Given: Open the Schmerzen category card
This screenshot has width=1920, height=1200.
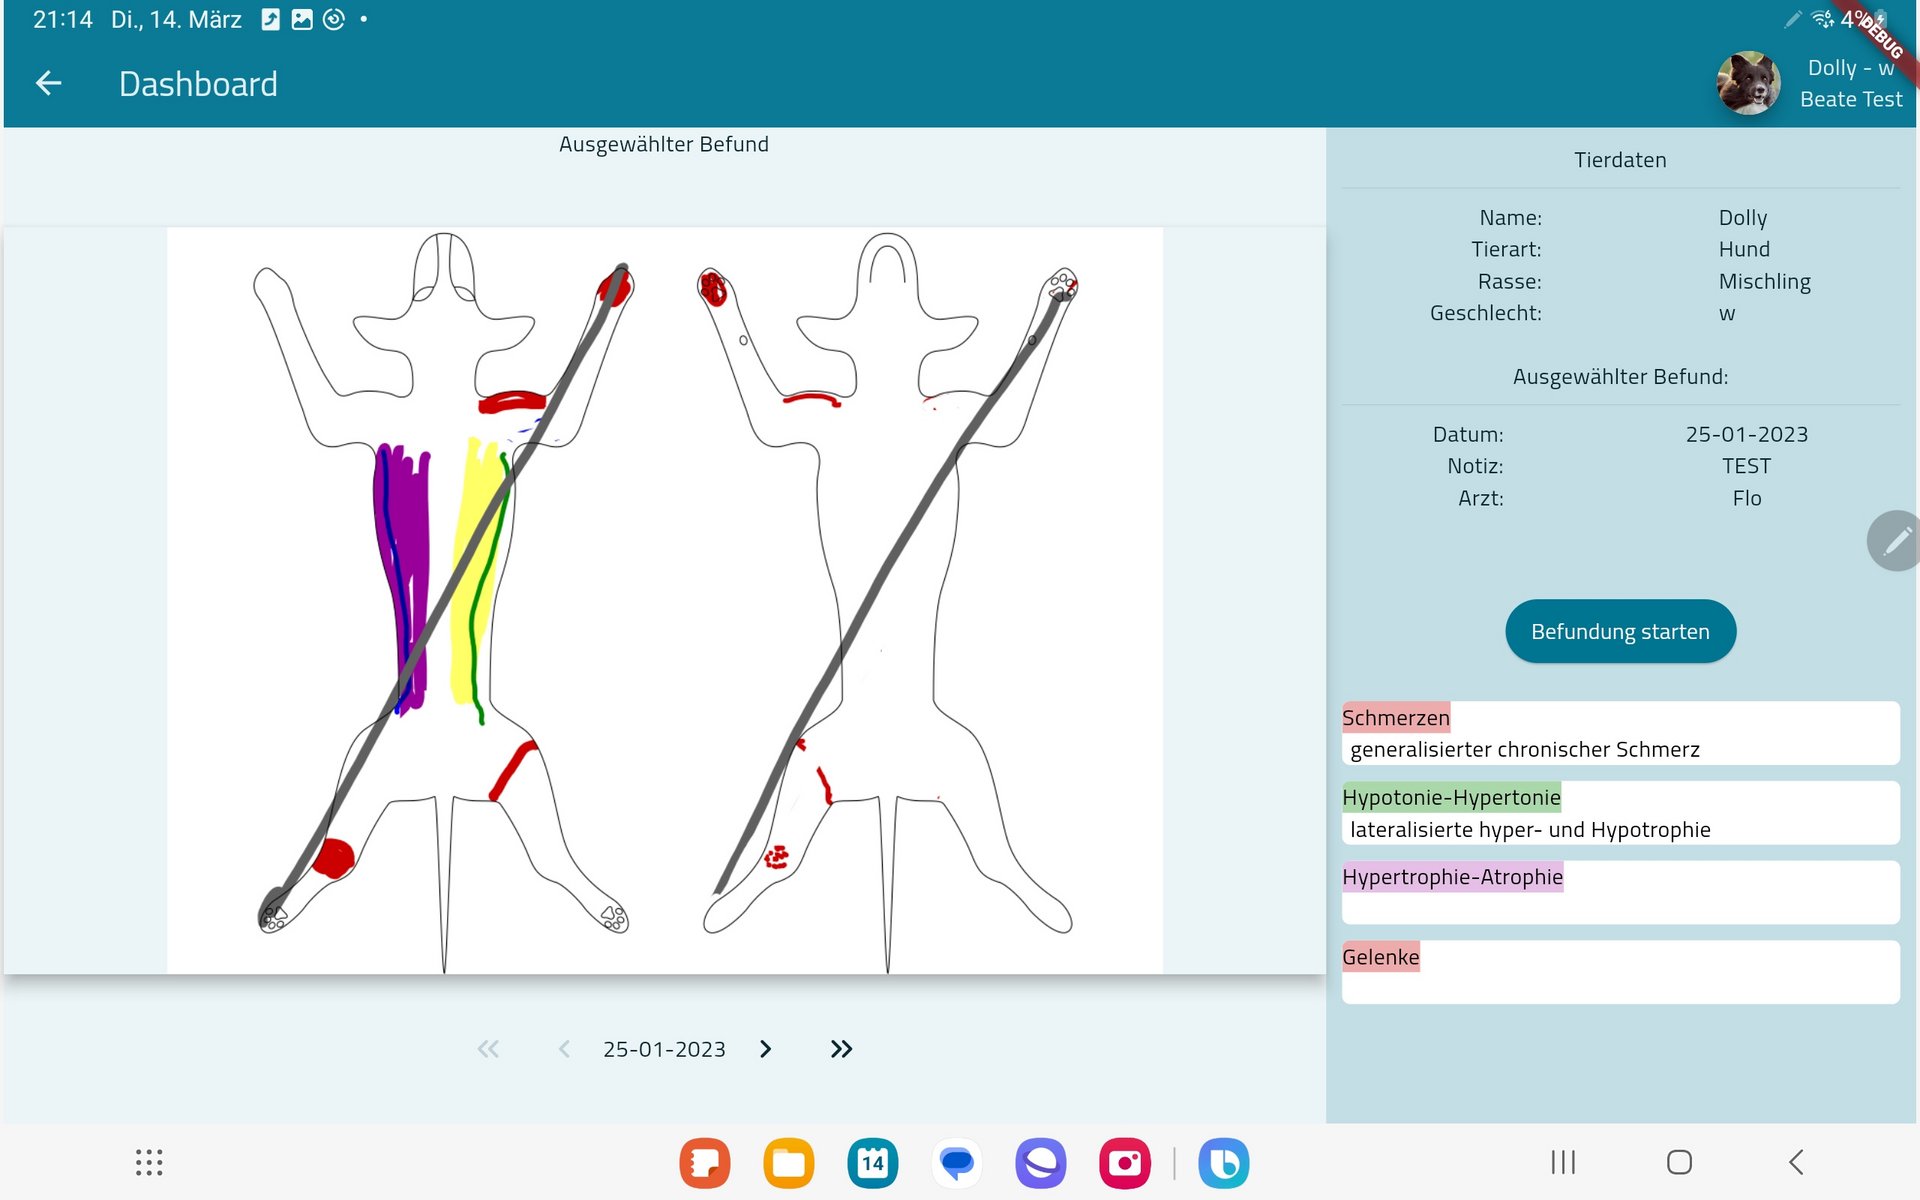Looking at the screenshot, I should (x=1620, y=733).
